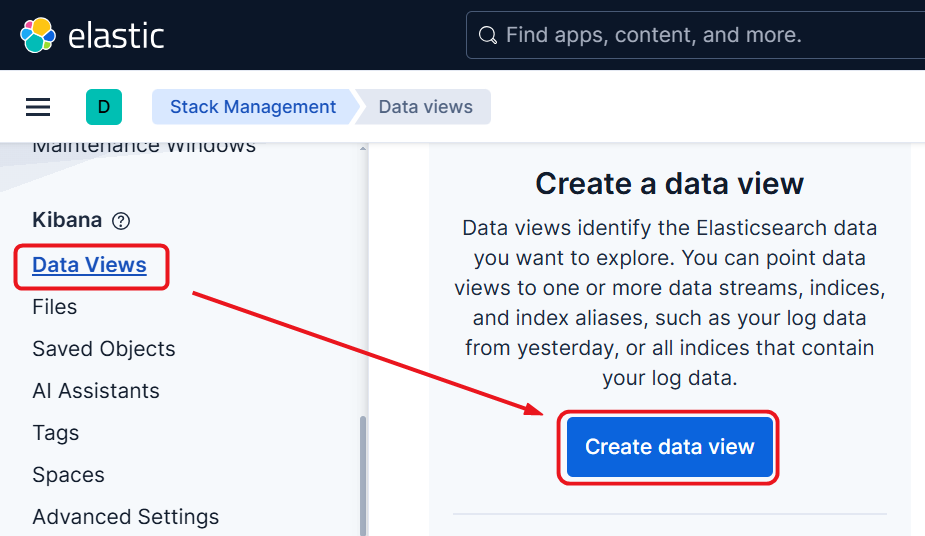The height and width of the screenshot is (536, 925).
Task: Click the Data views breadcrumb
Action: 425,107
